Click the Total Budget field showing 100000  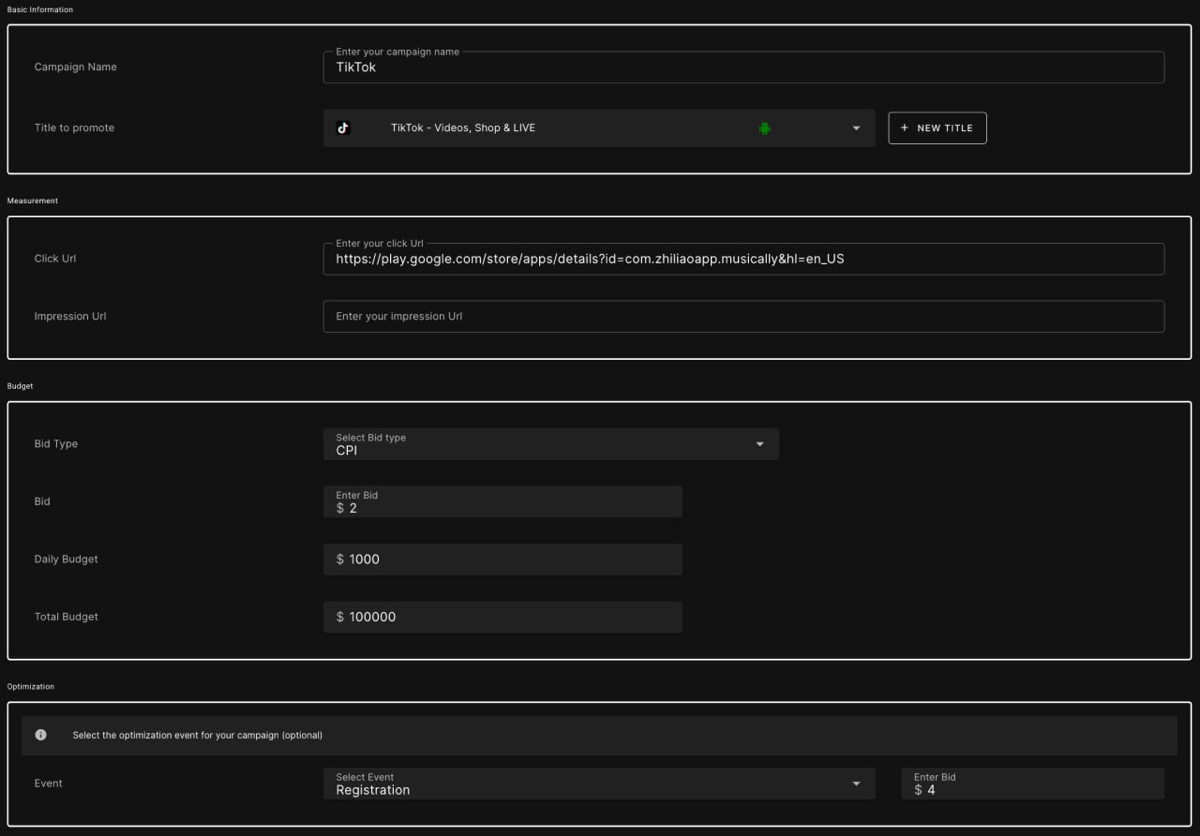click(x=502, y=617)
